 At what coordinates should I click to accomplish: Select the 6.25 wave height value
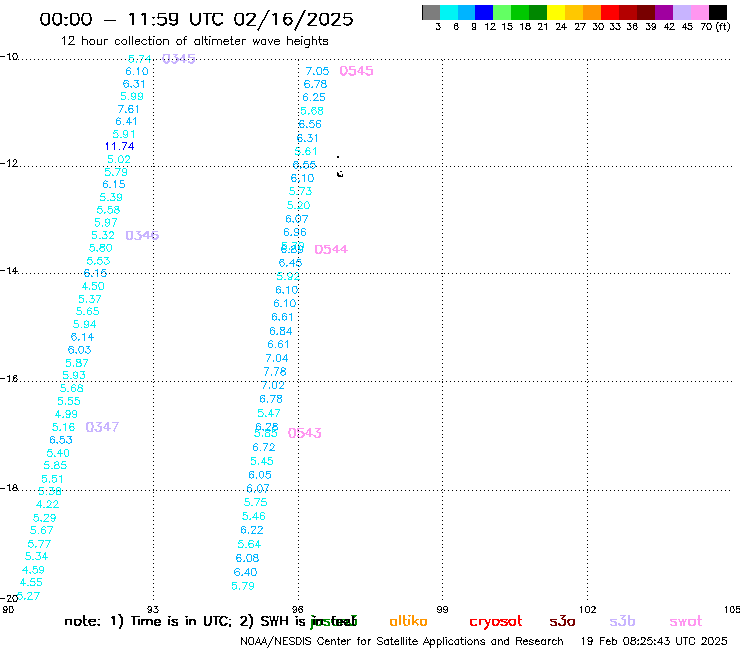tap(314, 97)
